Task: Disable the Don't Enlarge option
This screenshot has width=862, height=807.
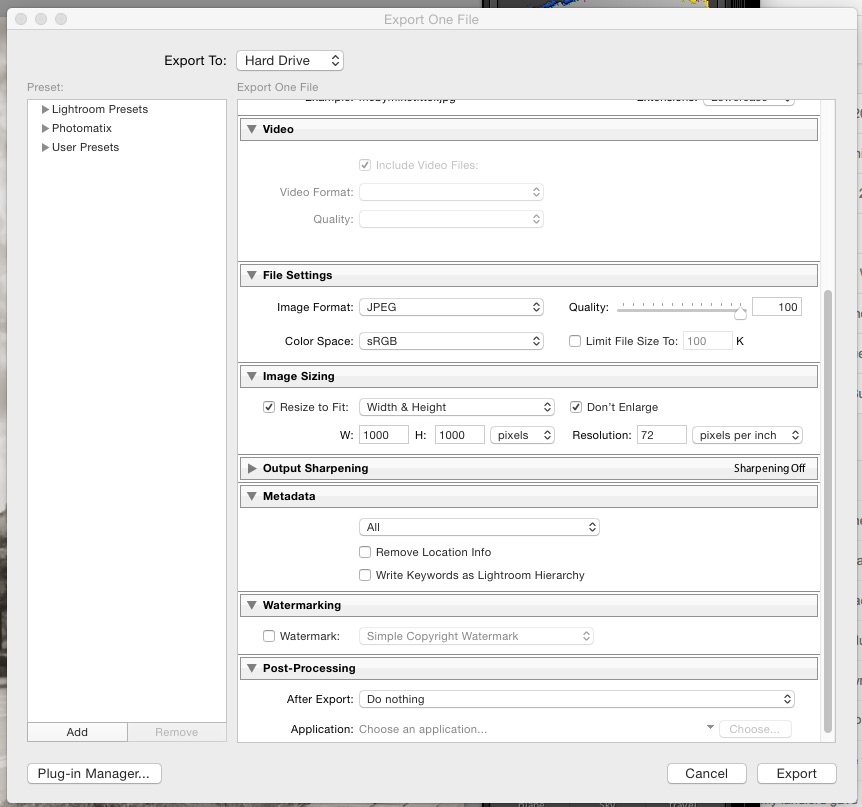Action: [577, 407]
